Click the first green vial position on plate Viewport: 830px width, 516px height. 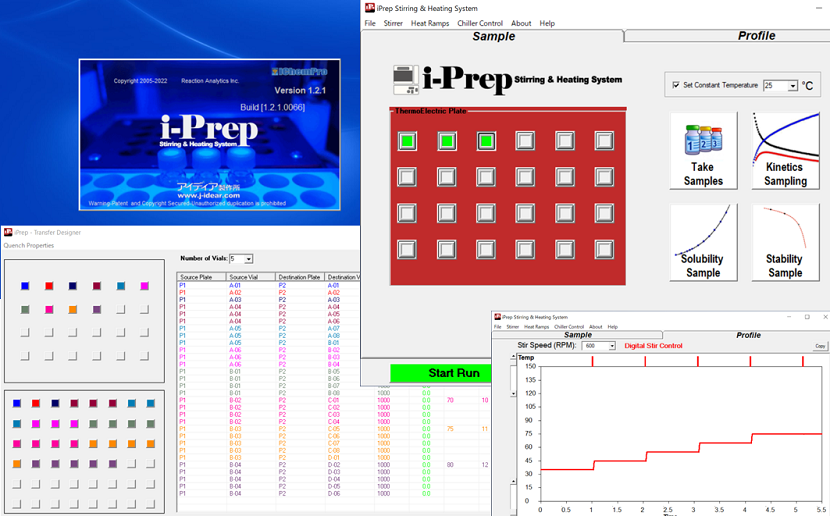tap(407, 141)
